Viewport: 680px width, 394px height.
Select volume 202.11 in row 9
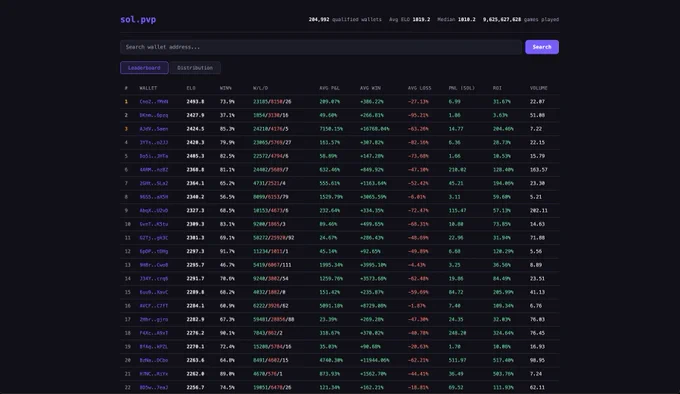pos(538,211)
